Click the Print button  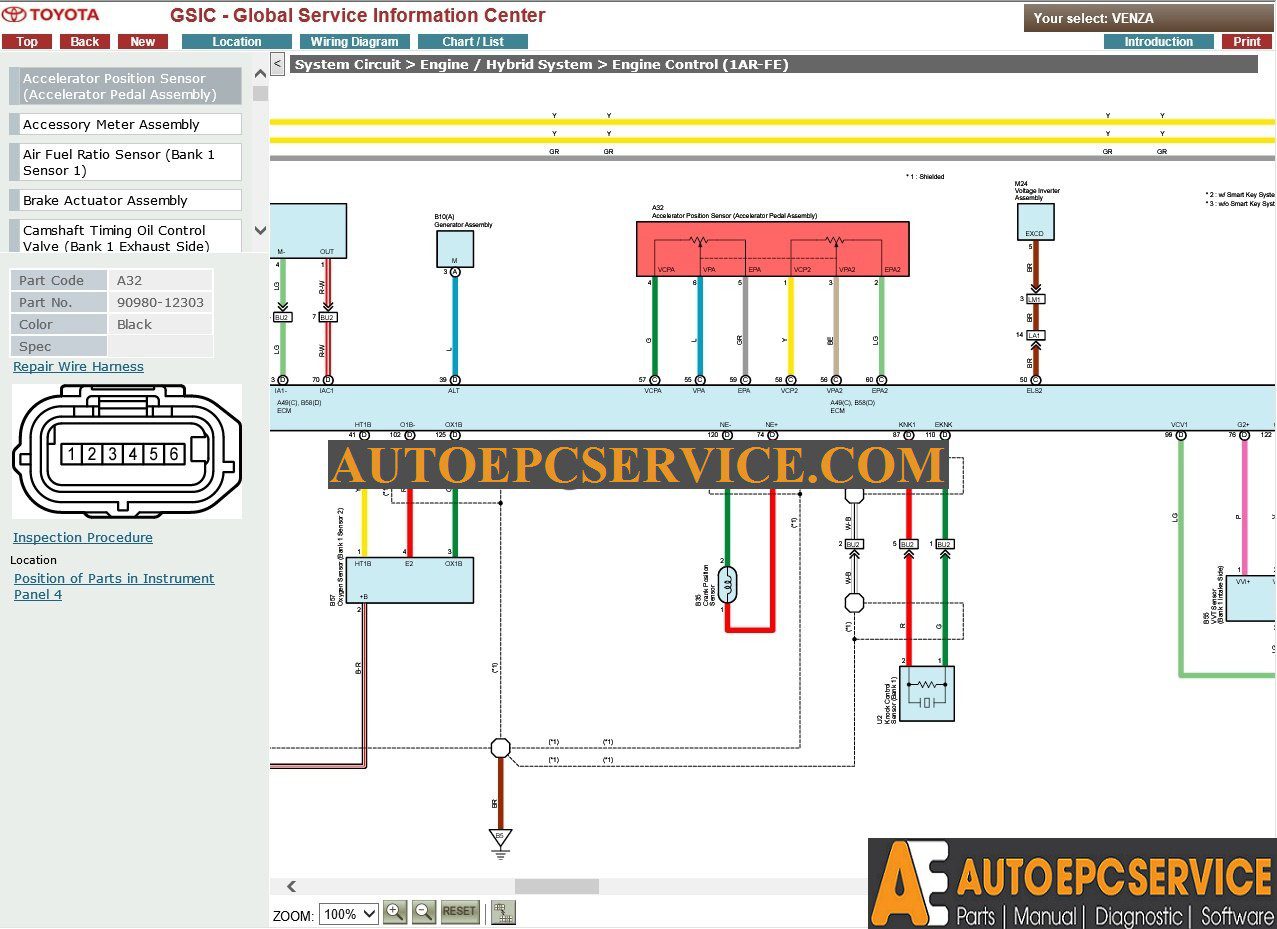coord(1246,42)
